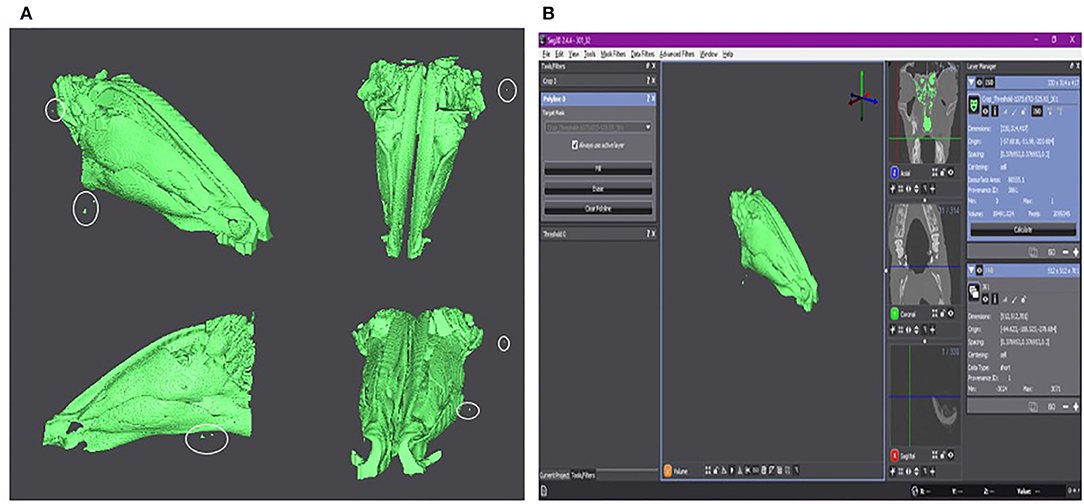Open the Coronal view type selector

(894, 314)
